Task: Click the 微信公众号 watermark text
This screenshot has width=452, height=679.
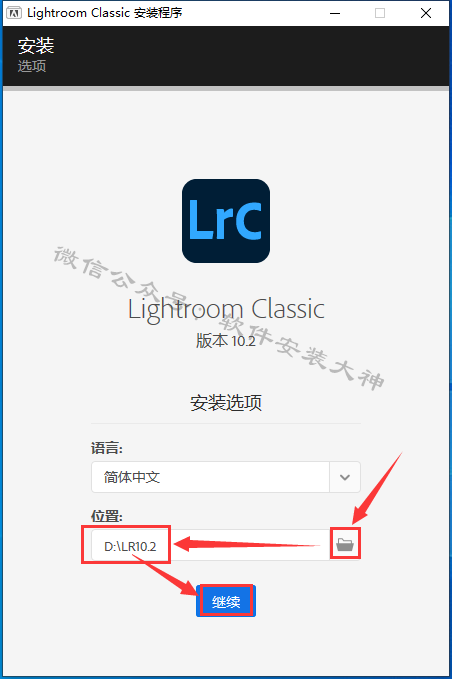Action: [121, 275]
